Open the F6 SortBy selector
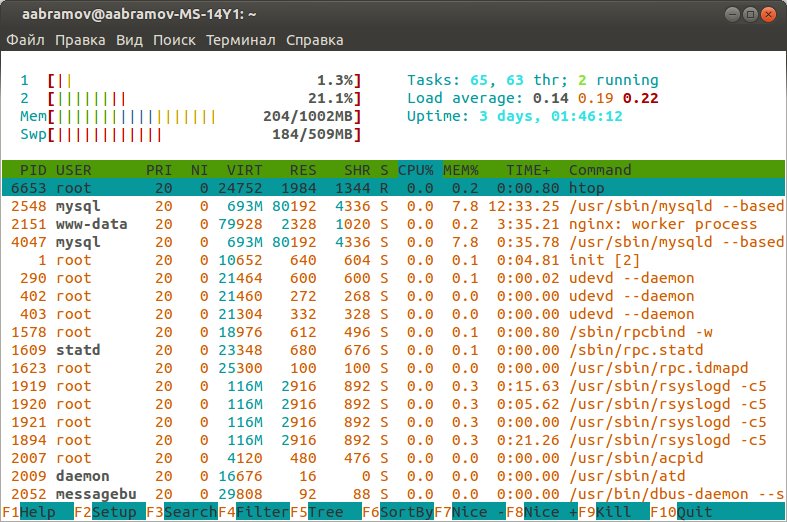The image size is (787, 522). [398, 512]
